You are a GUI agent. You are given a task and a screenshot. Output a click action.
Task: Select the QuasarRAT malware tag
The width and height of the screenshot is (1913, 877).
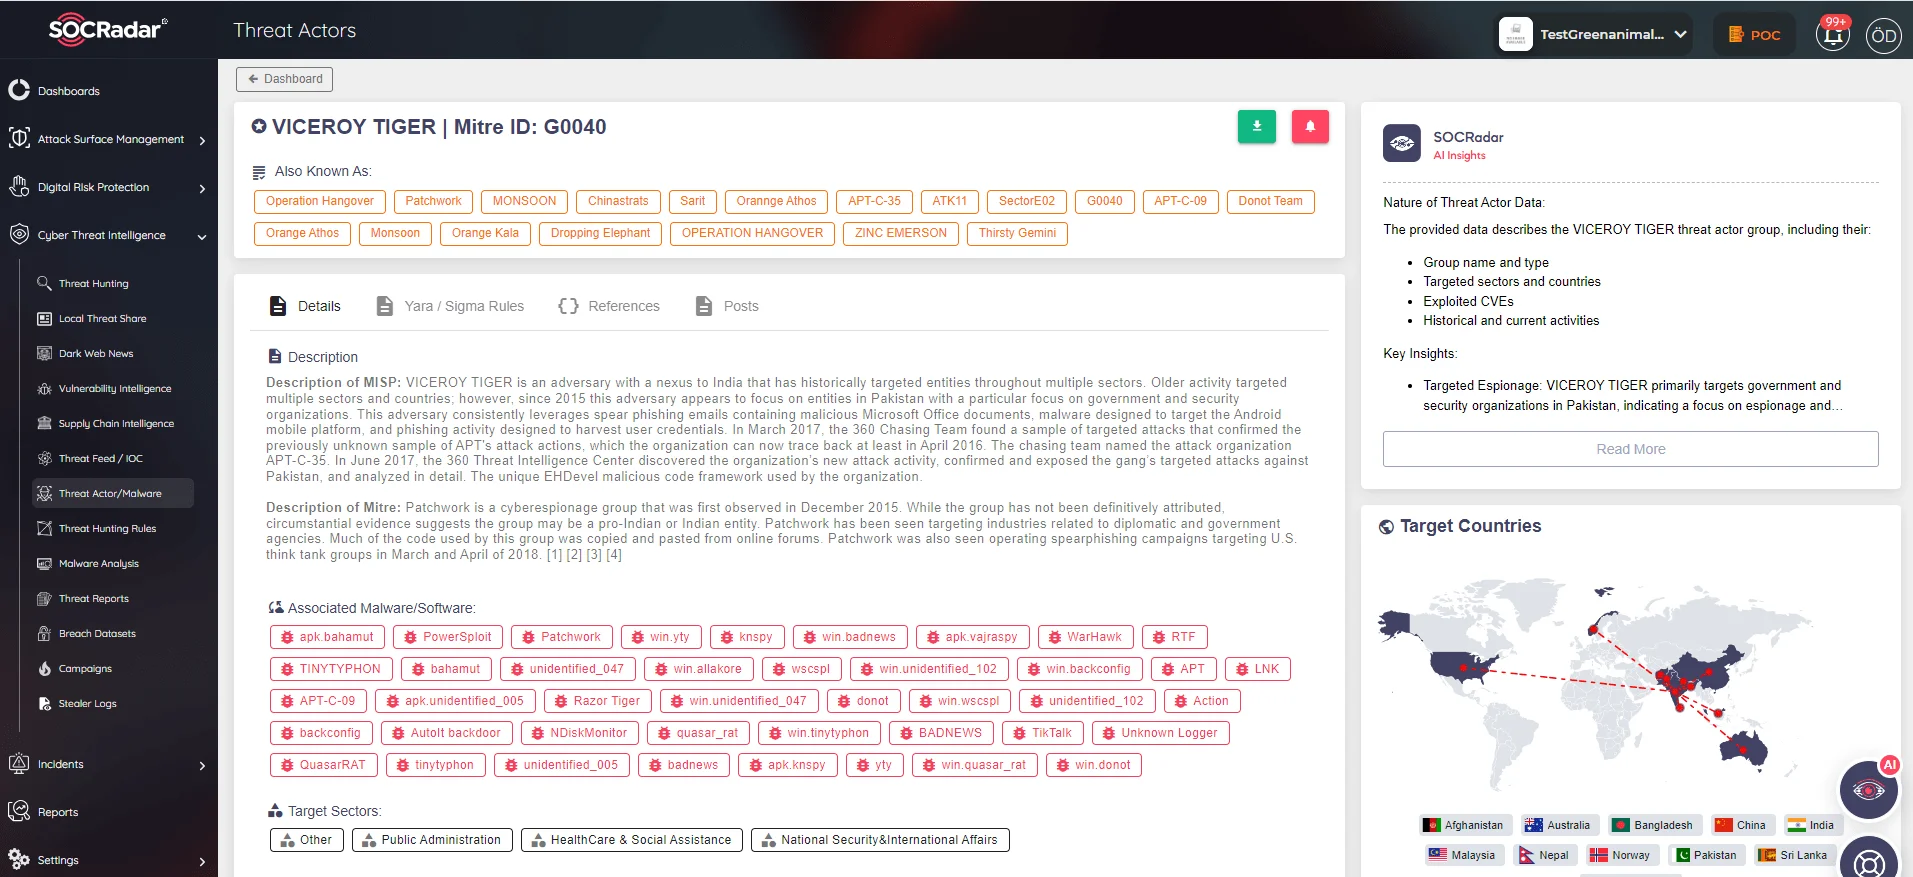(323, 765)
